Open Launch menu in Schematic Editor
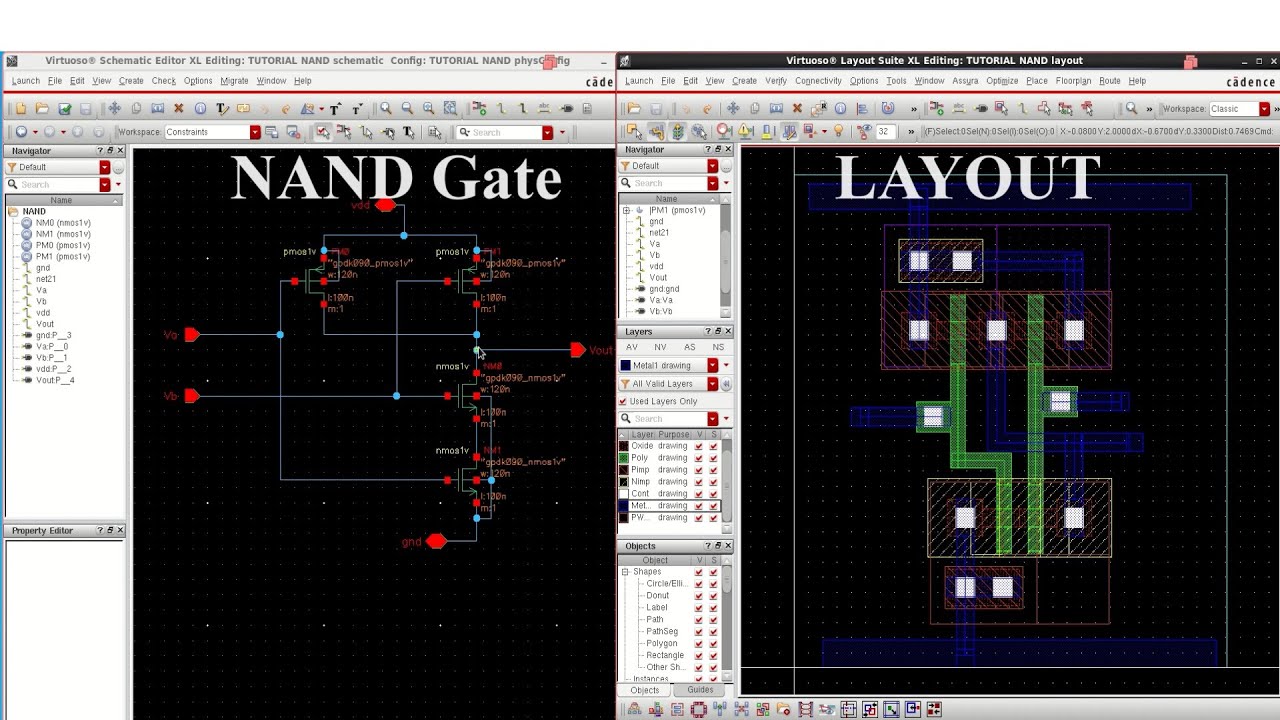 (26, 81)
